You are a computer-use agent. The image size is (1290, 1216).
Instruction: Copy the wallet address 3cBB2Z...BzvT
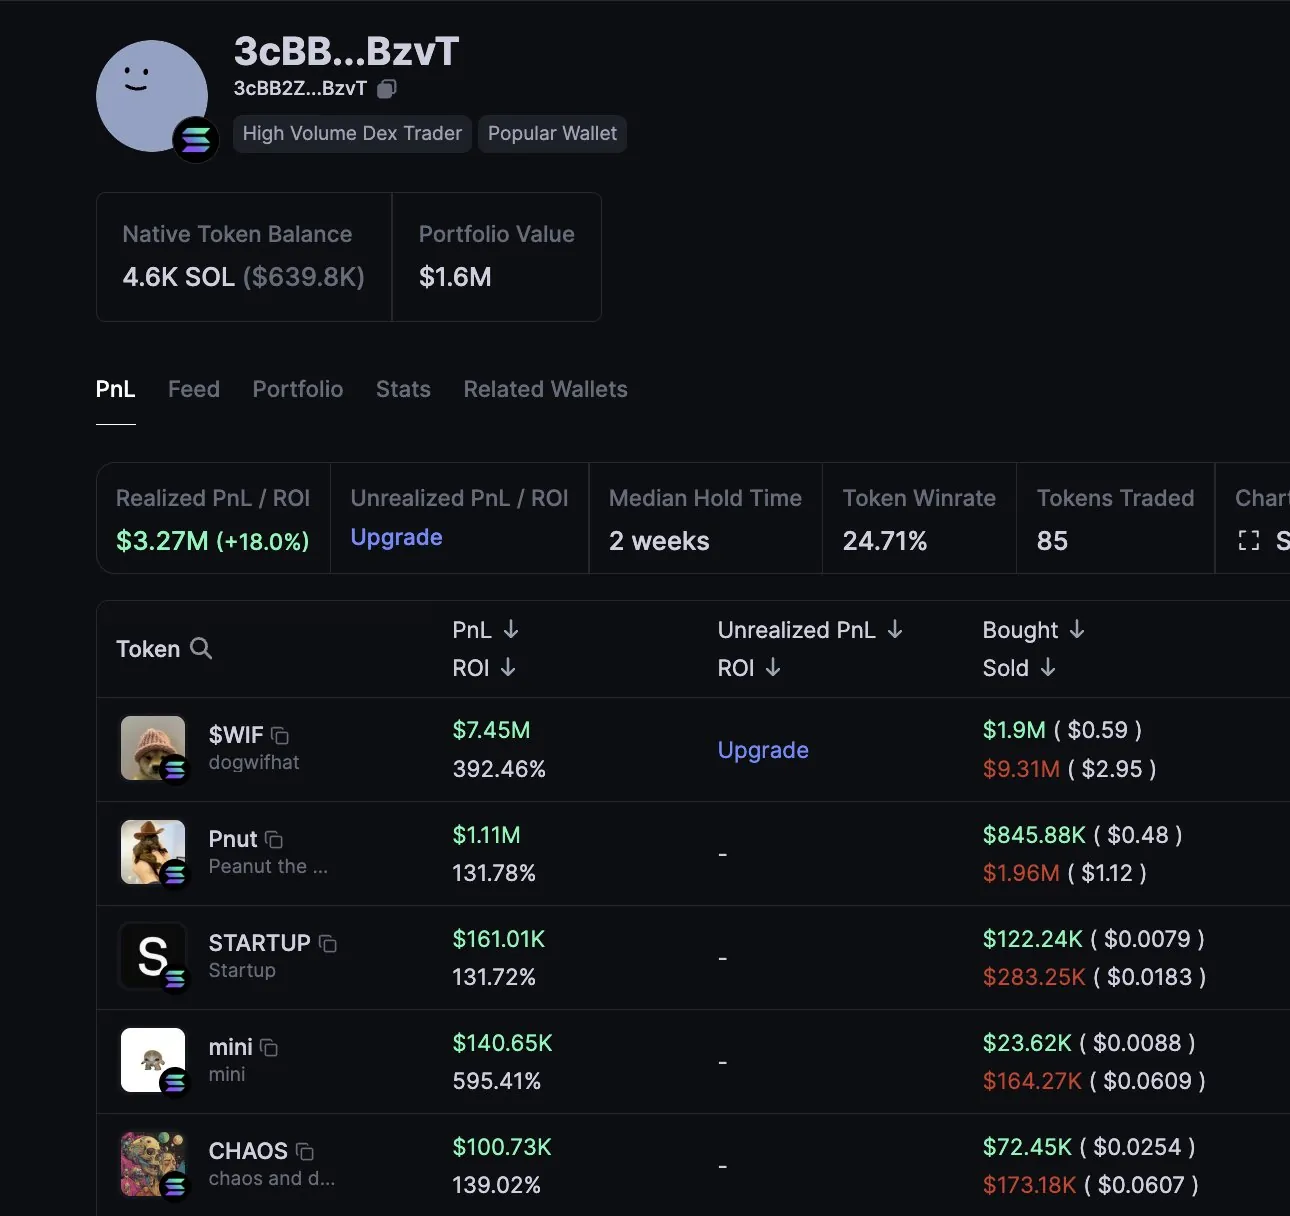point(387,89)
